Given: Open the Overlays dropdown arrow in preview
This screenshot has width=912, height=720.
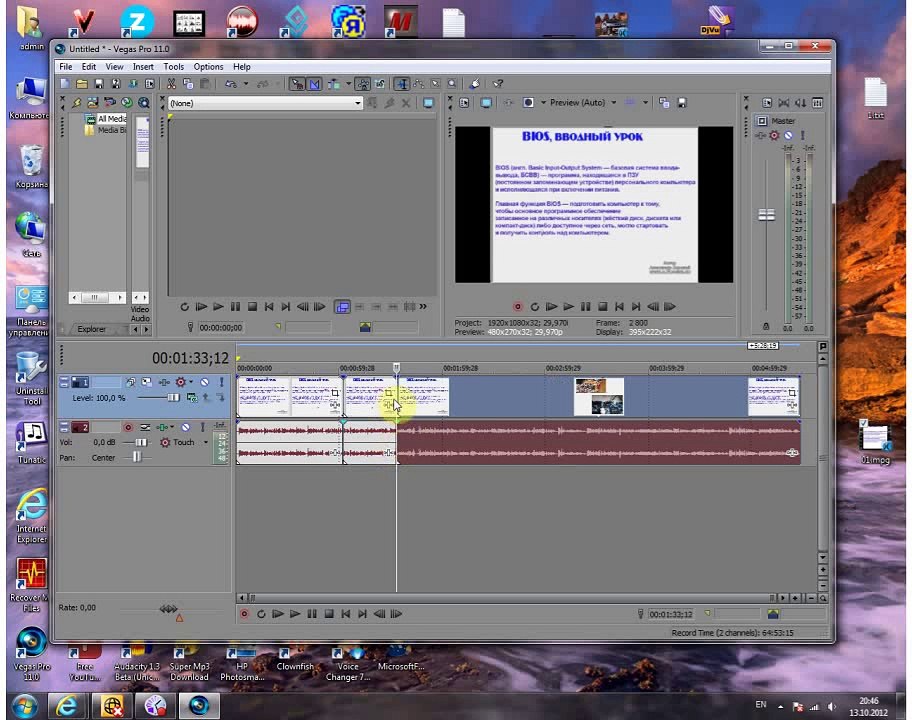Looking at the screenshot, I should pos(645,103).
